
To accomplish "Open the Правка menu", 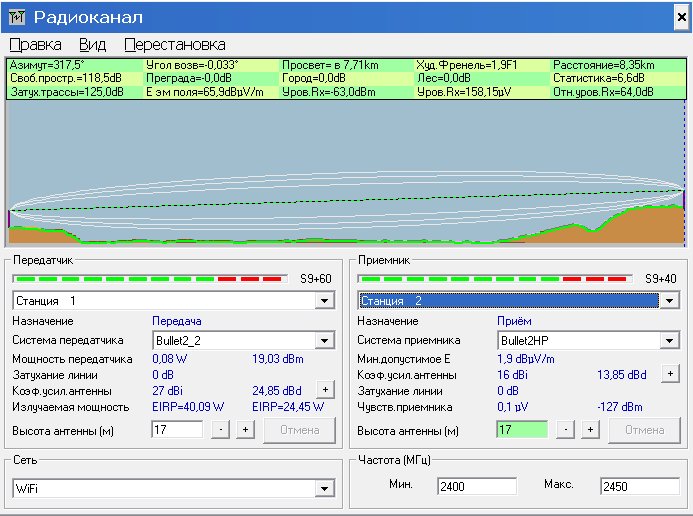I will point(35,45).
